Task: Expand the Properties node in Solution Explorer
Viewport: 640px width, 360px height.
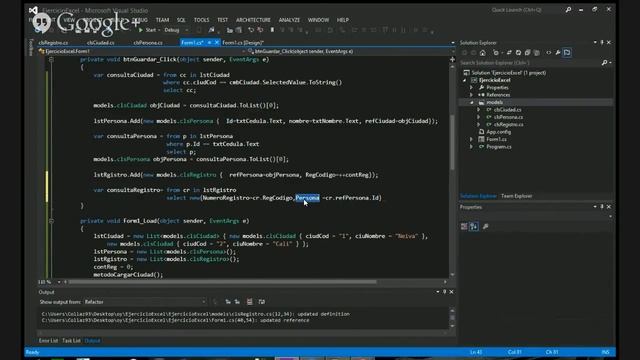Action: tap(471, 88)
